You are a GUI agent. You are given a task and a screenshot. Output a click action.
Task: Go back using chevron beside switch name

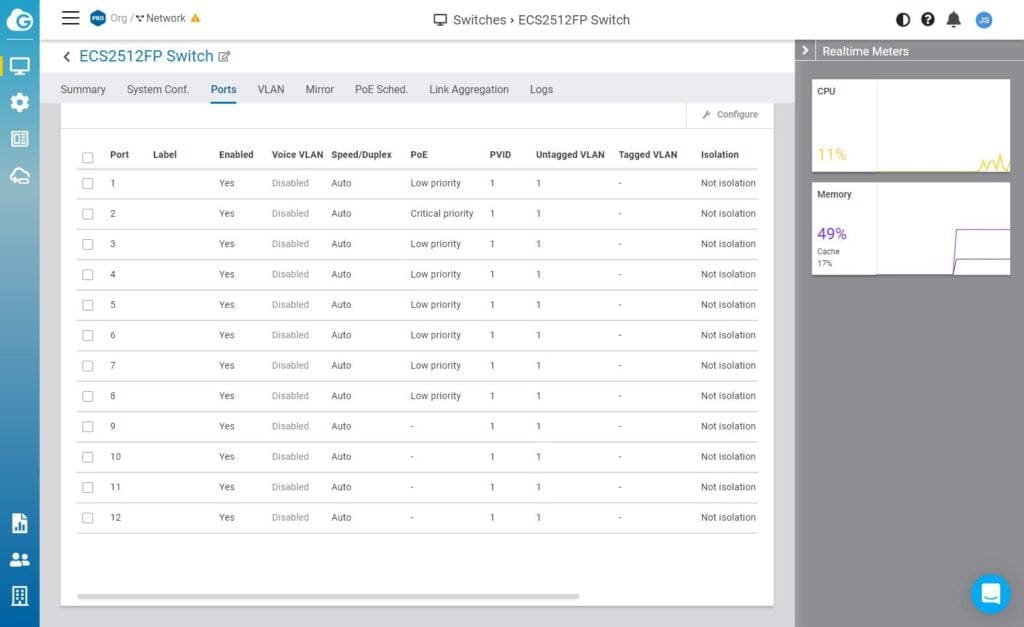(x=67, y=57)
